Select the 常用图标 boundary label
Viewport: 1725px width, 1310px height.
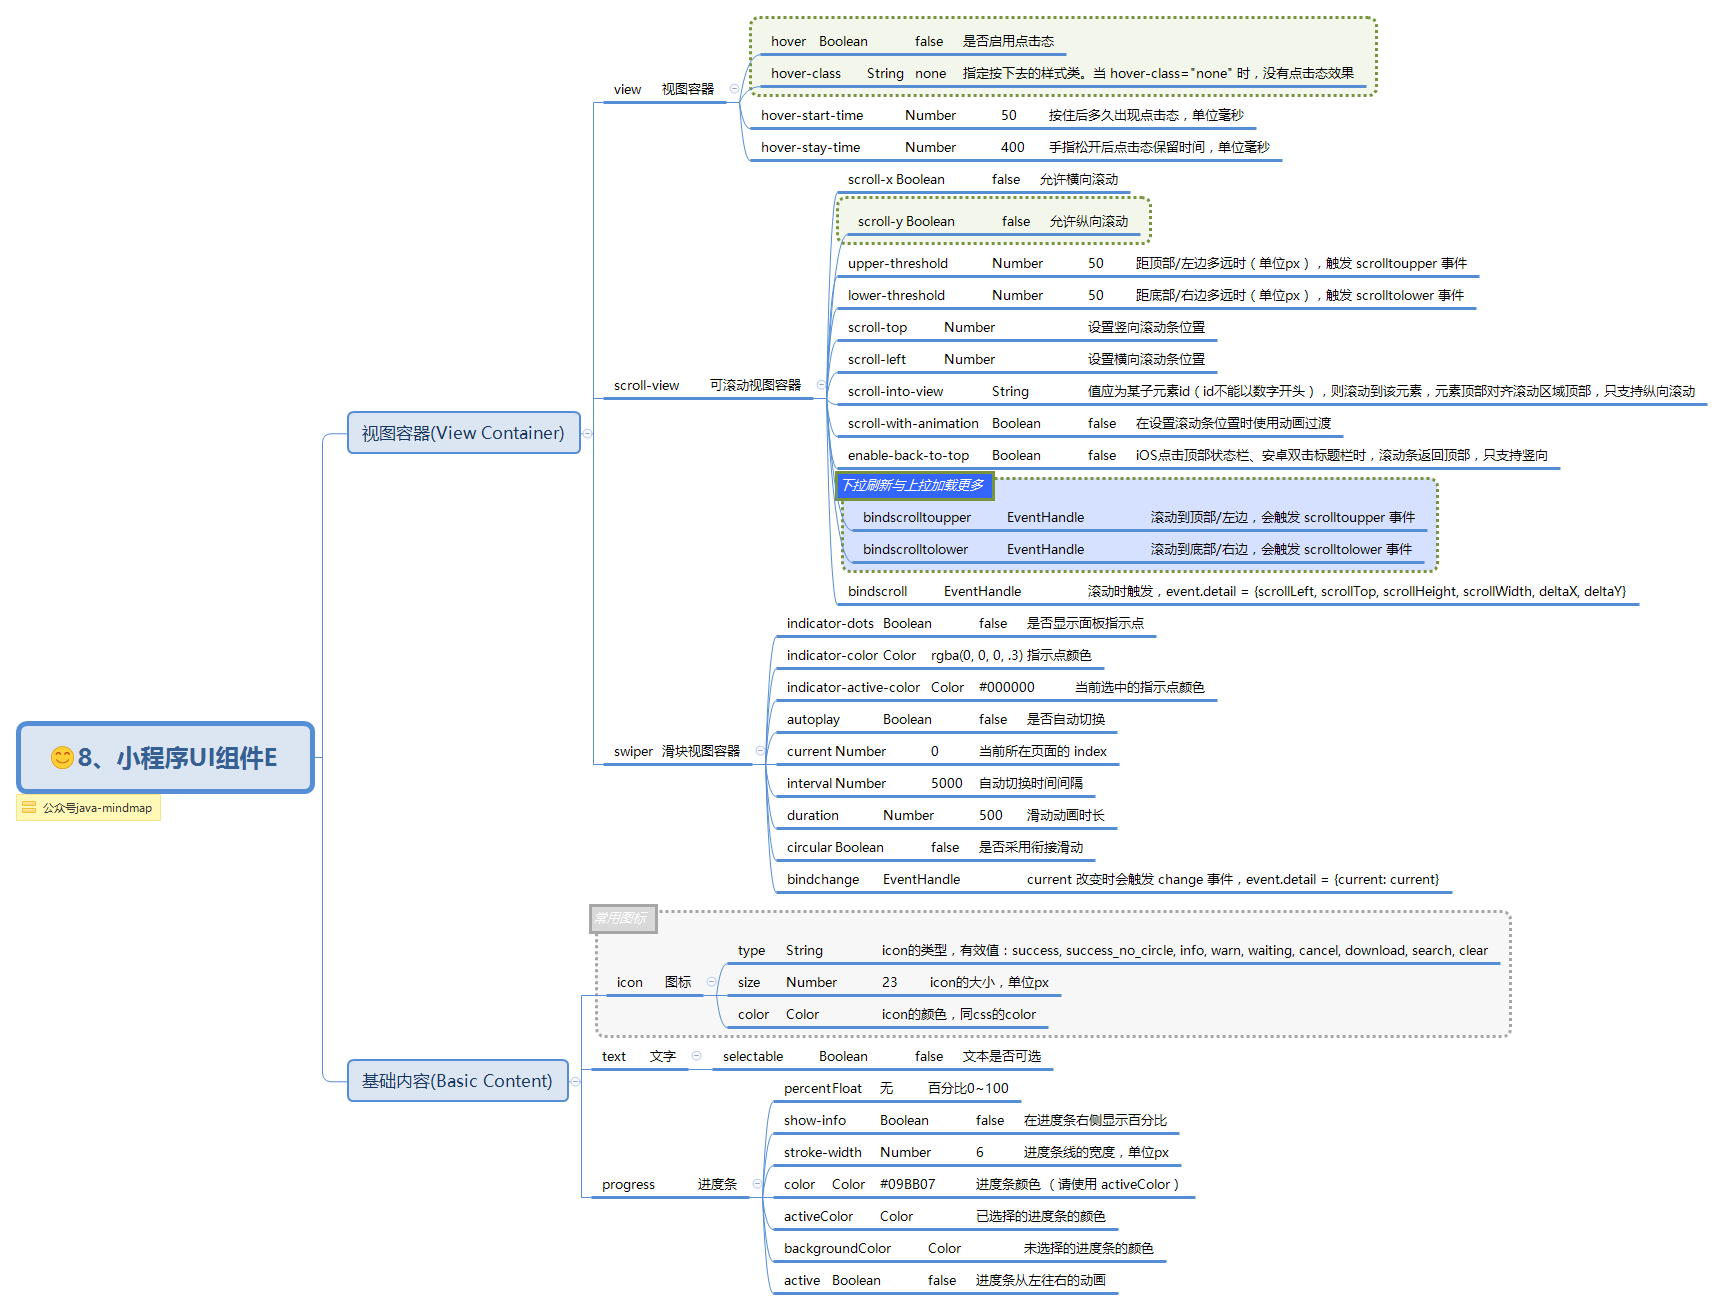coord(623,919)
